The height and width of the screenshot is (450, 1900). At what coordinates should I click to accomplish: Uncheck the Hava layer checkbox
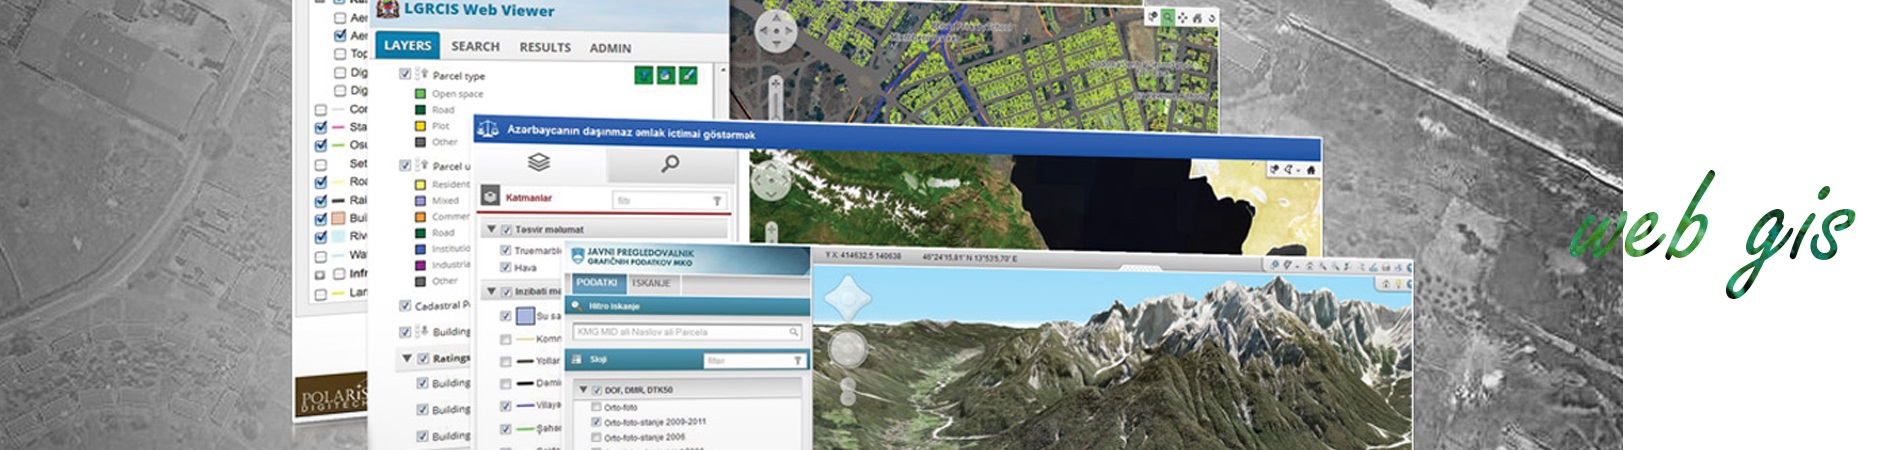coord(506,267)
